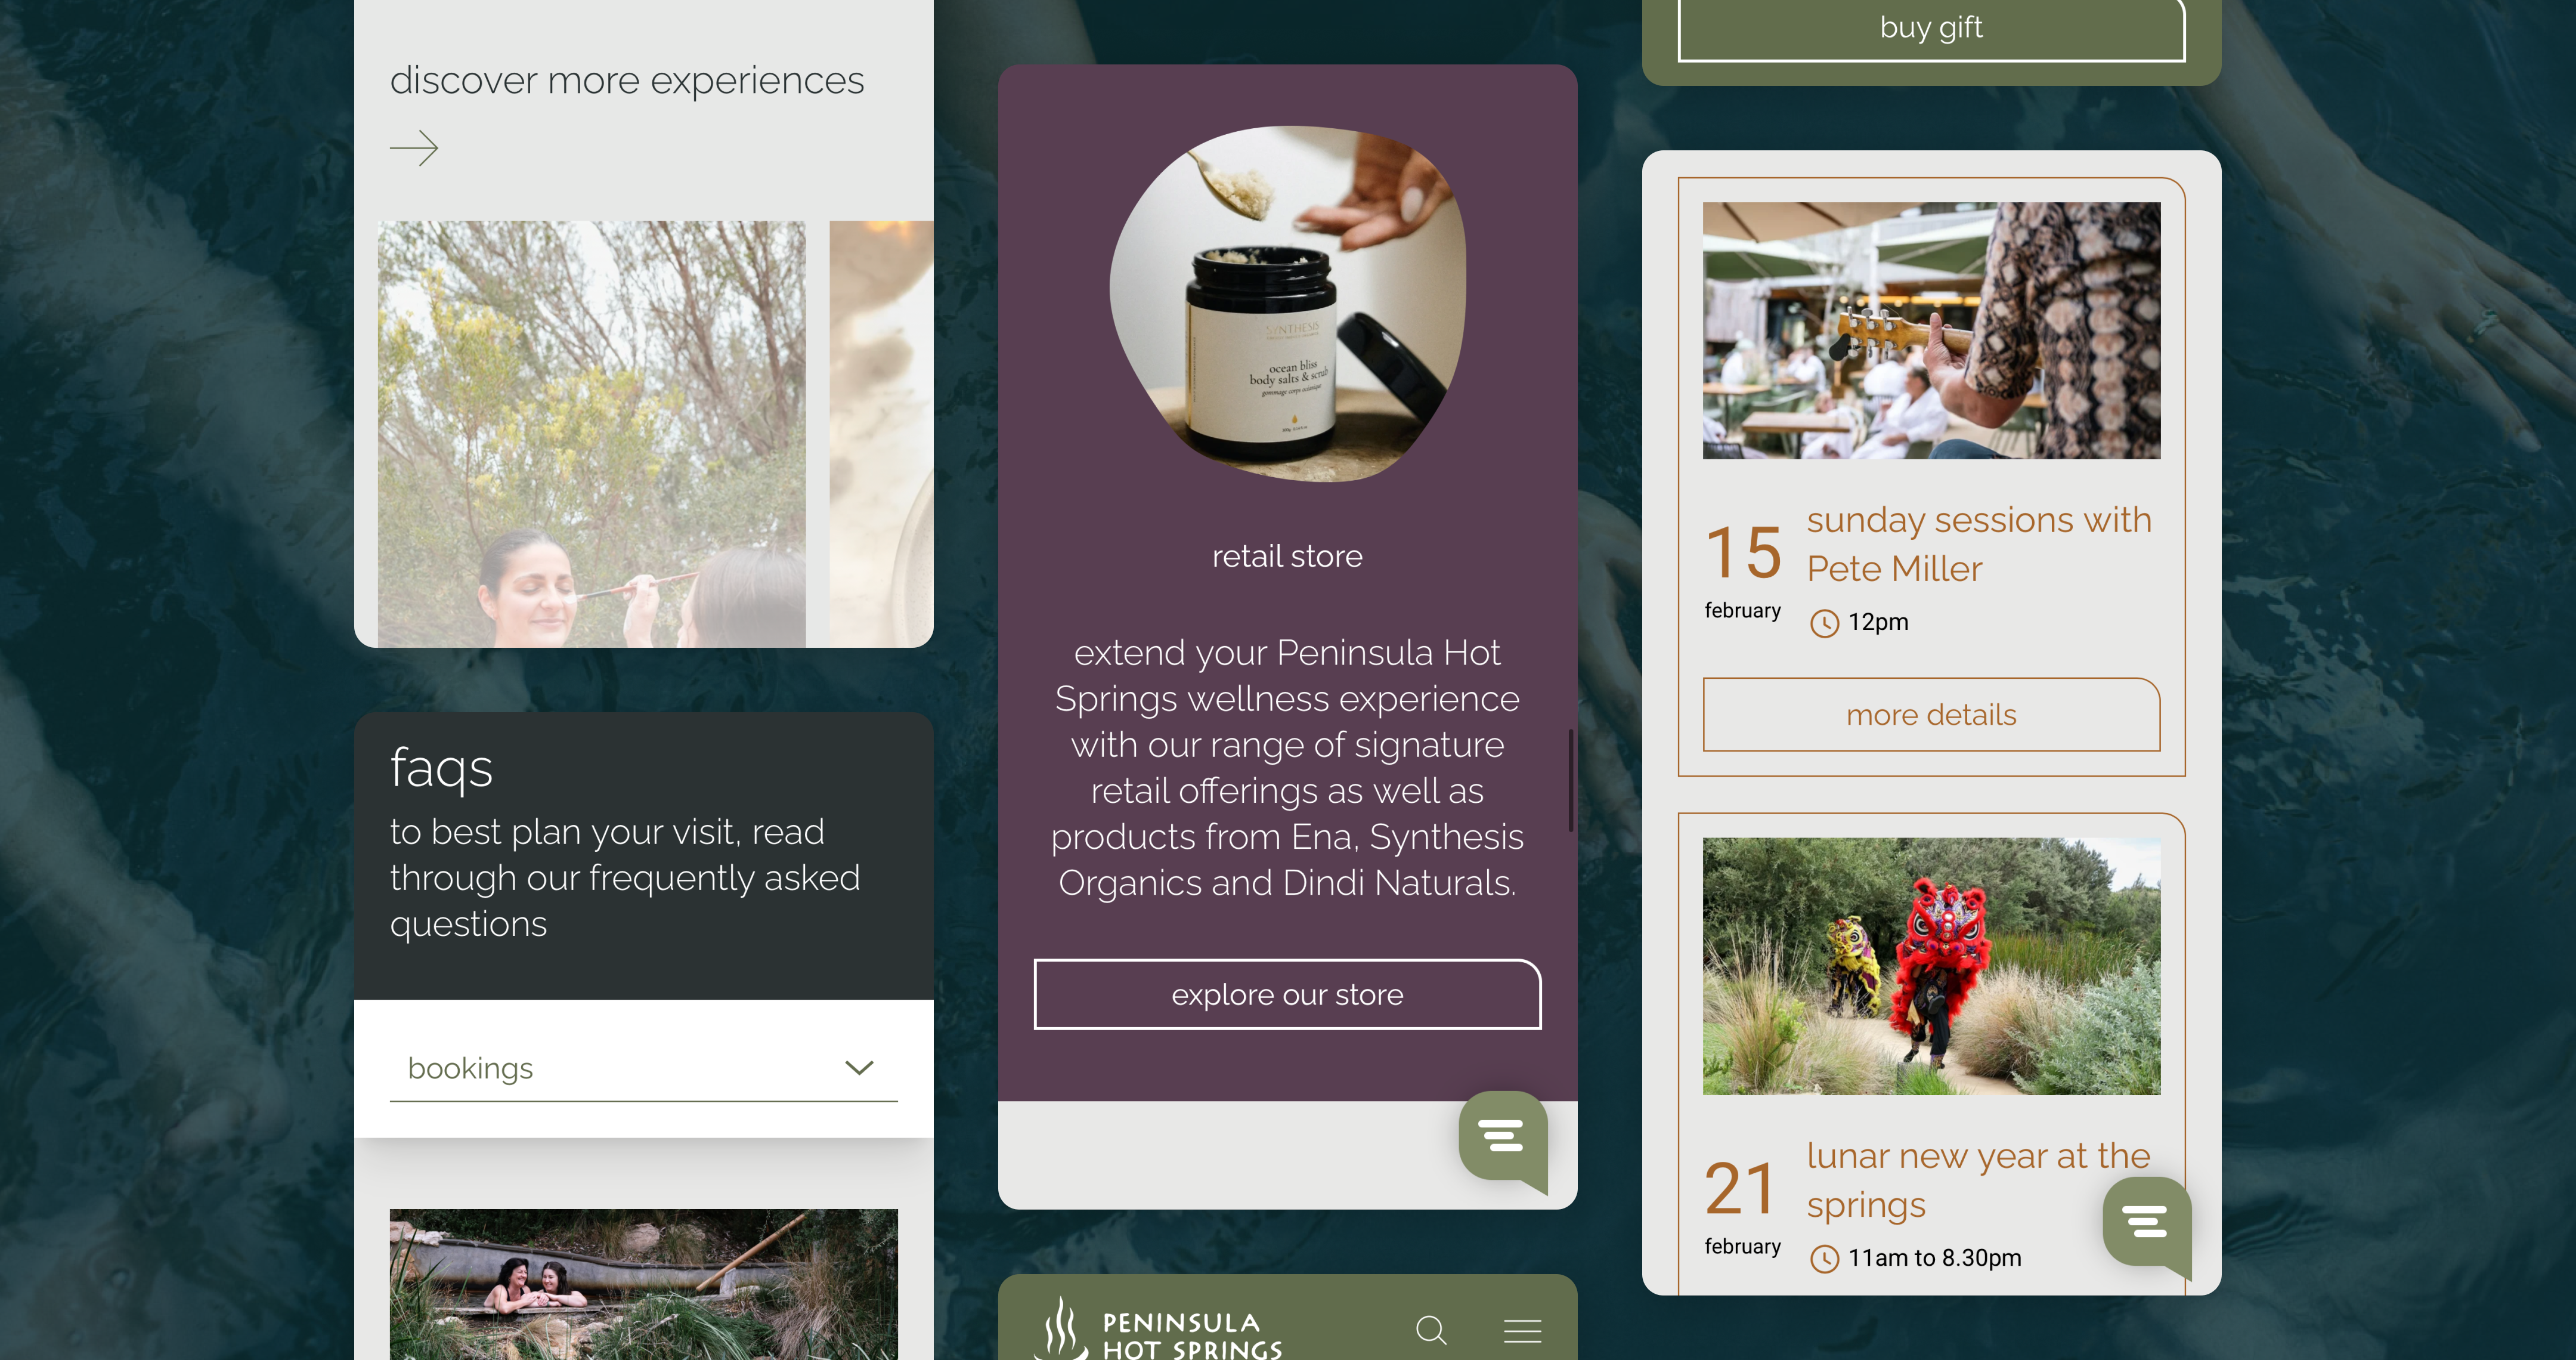This screenshot has width=2576, height=1360.
Task: Click the lion dance event photo
Action: click(1931, 967)
